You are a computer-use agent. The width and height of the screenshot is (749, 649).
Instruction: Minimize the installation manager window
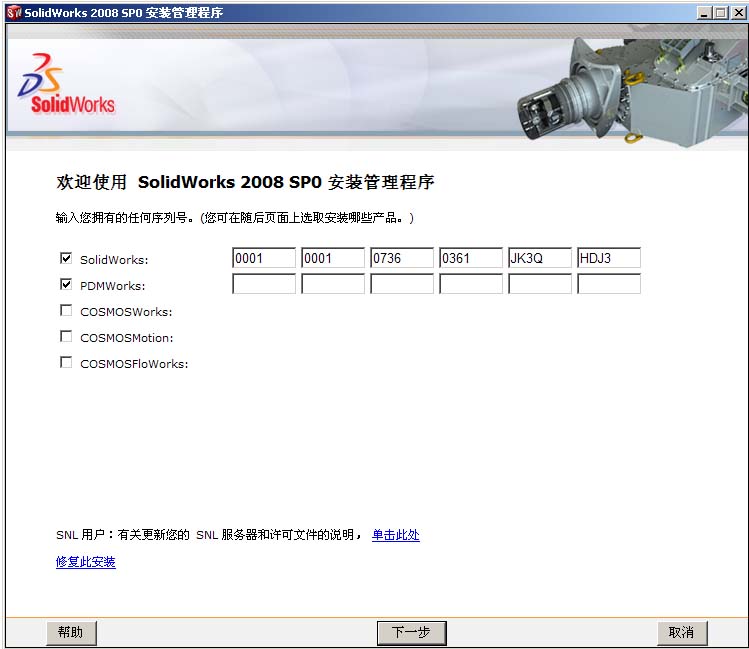(x=704, y=13)
